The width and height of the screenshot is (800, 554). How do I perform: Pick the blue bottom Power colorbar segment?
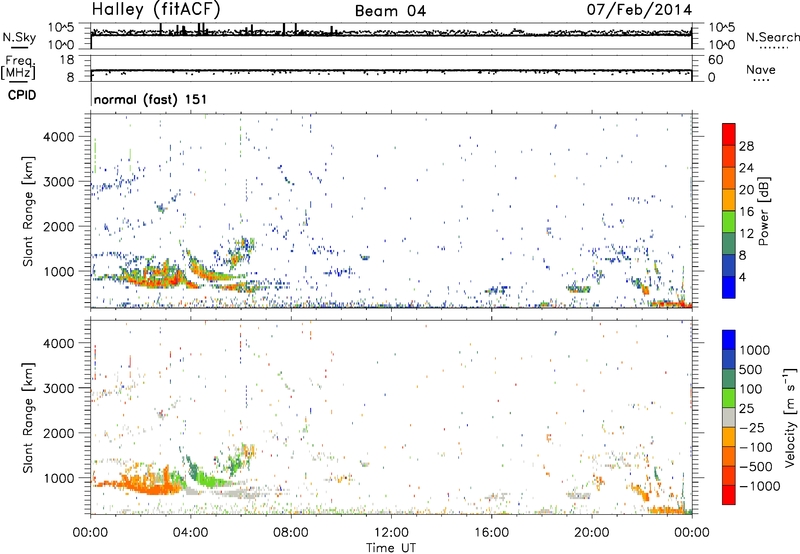(x=729, y=287)
